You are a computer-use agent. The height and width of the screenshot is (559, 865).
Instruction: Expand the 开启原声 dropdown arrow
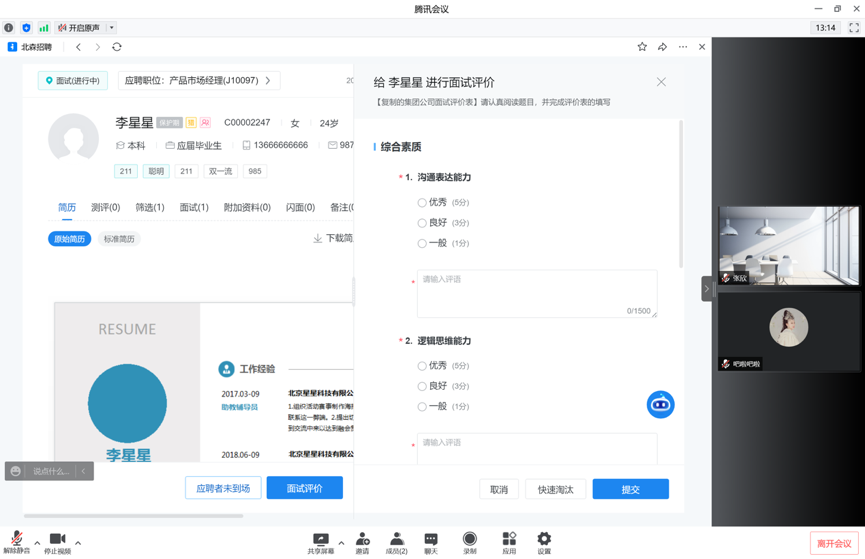(x=111, y=28)
